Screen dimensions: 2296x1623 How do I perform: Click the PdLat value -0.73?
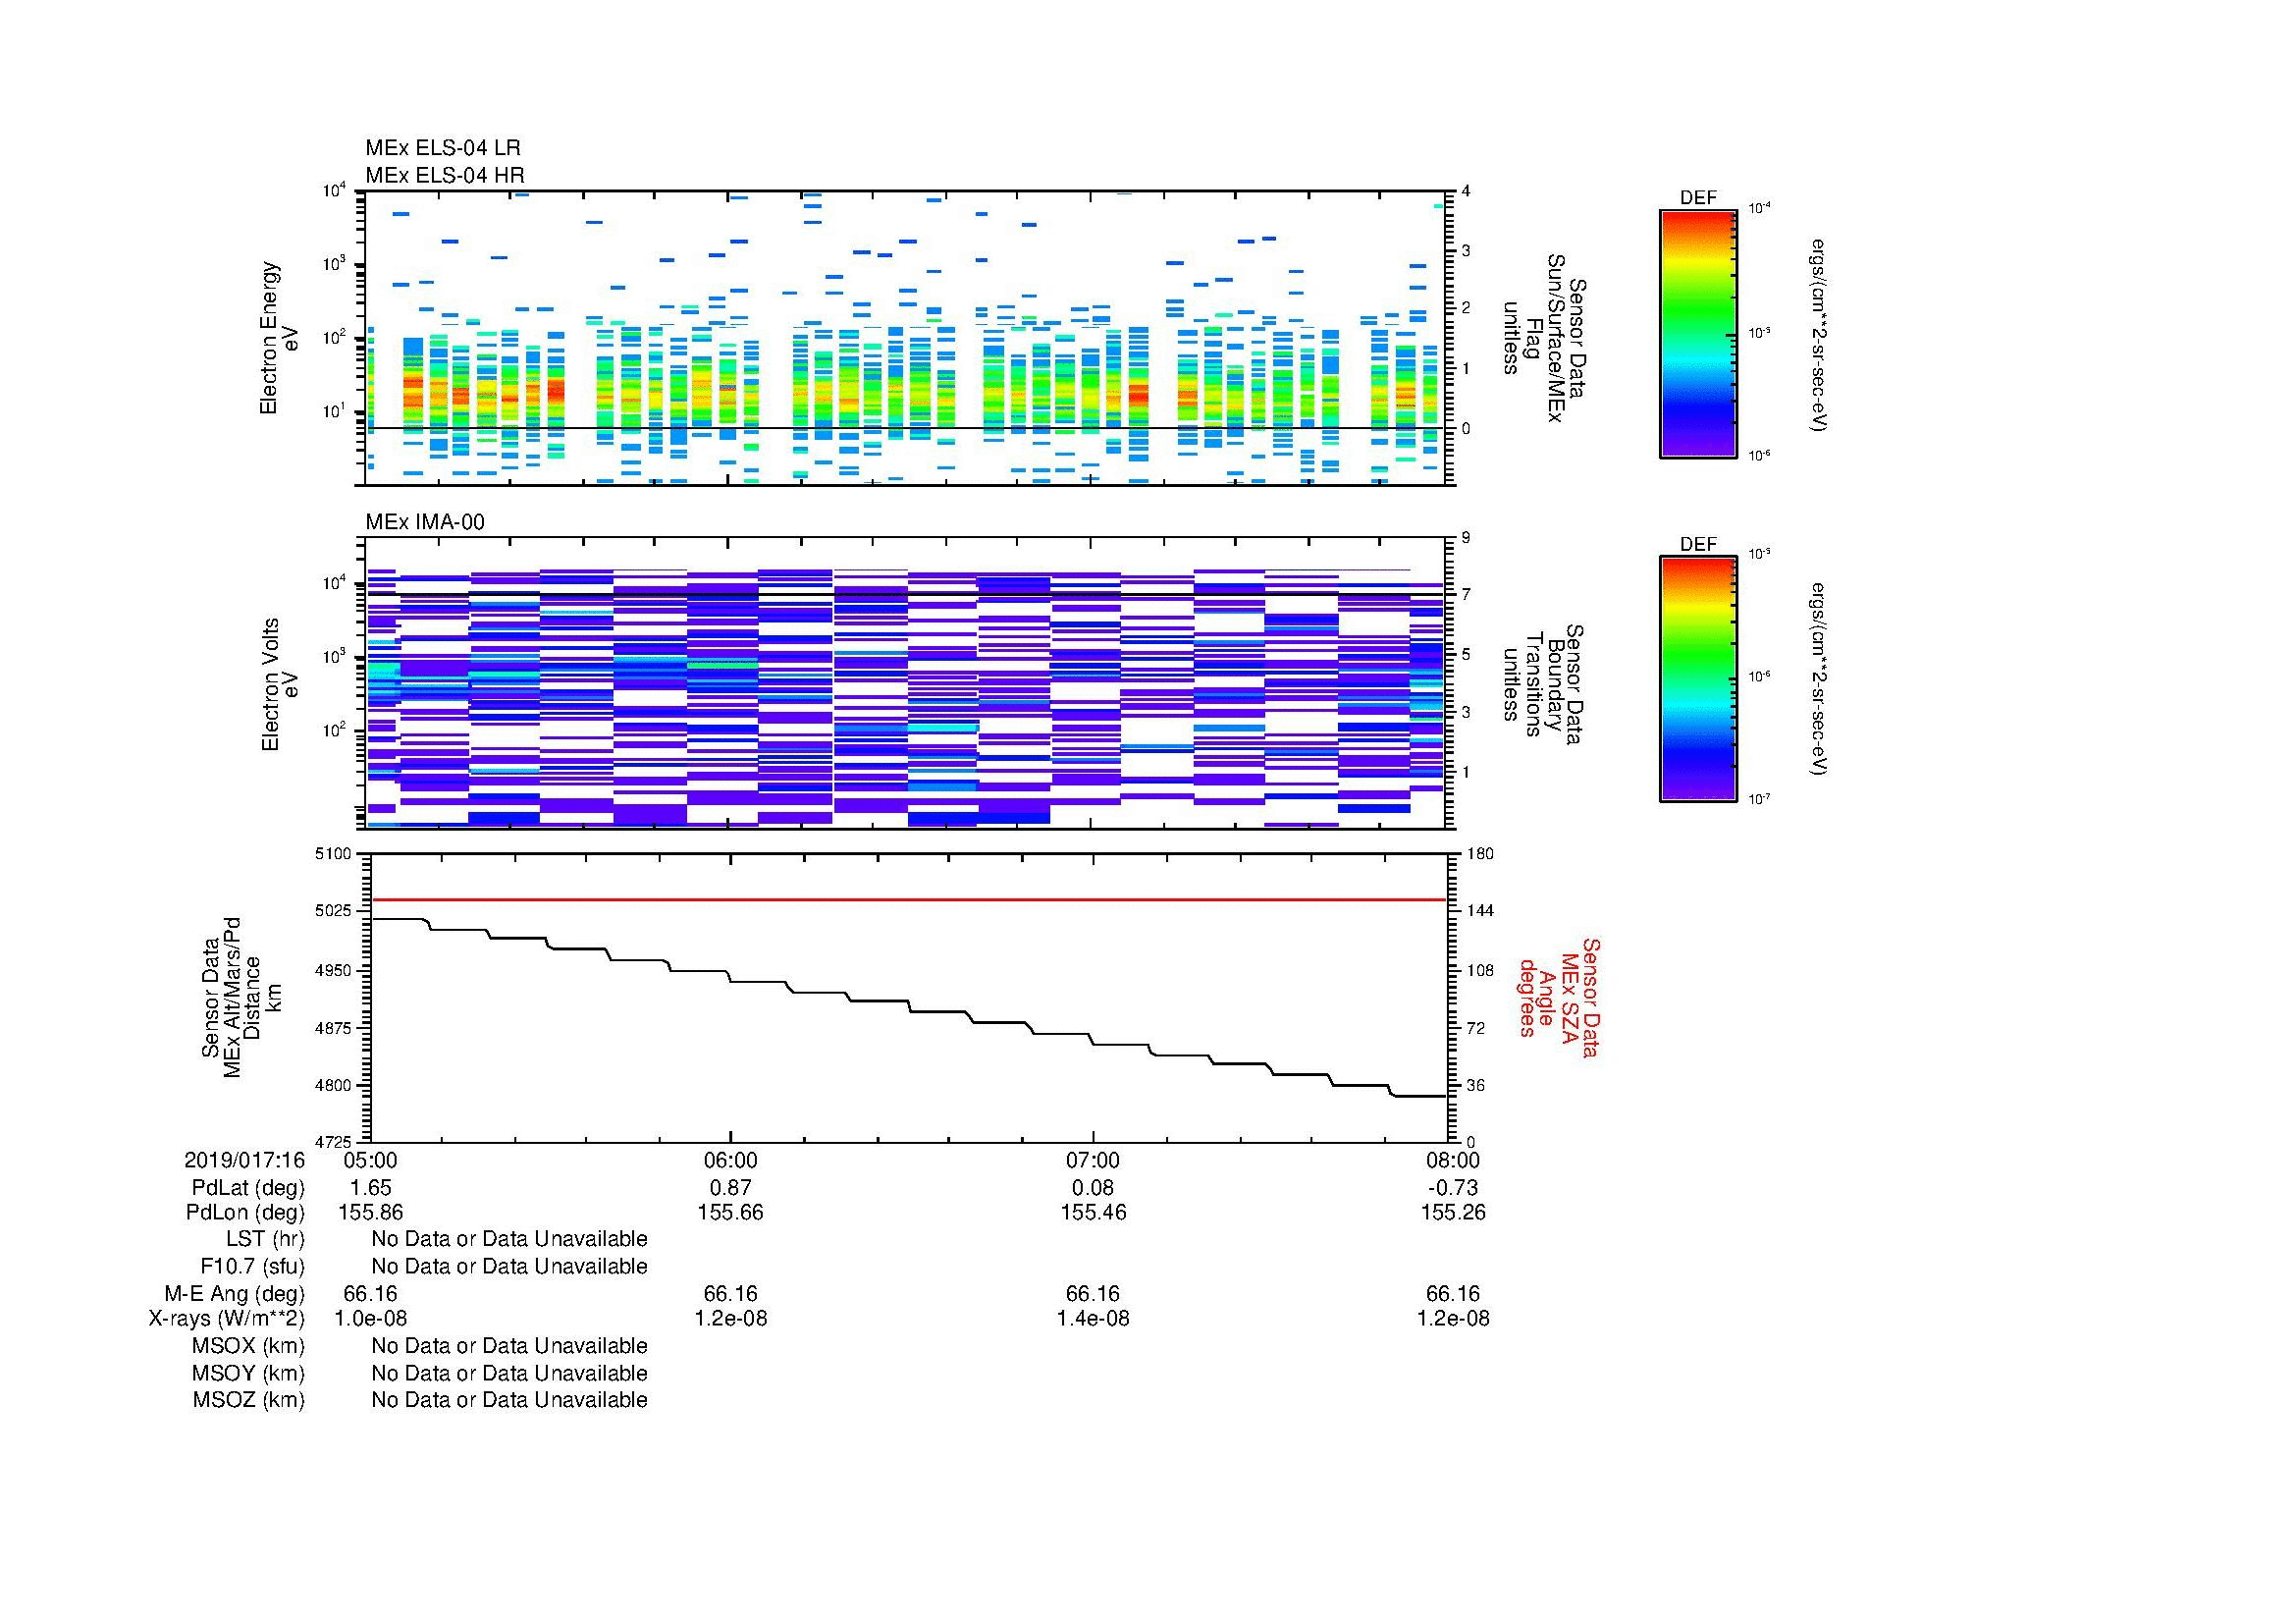click(x=1453, y=1188)
